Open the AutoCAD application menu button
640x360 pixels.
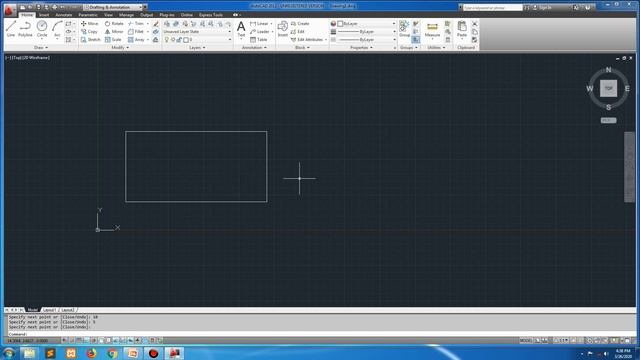pyautogui.click(x=9, y=10)
